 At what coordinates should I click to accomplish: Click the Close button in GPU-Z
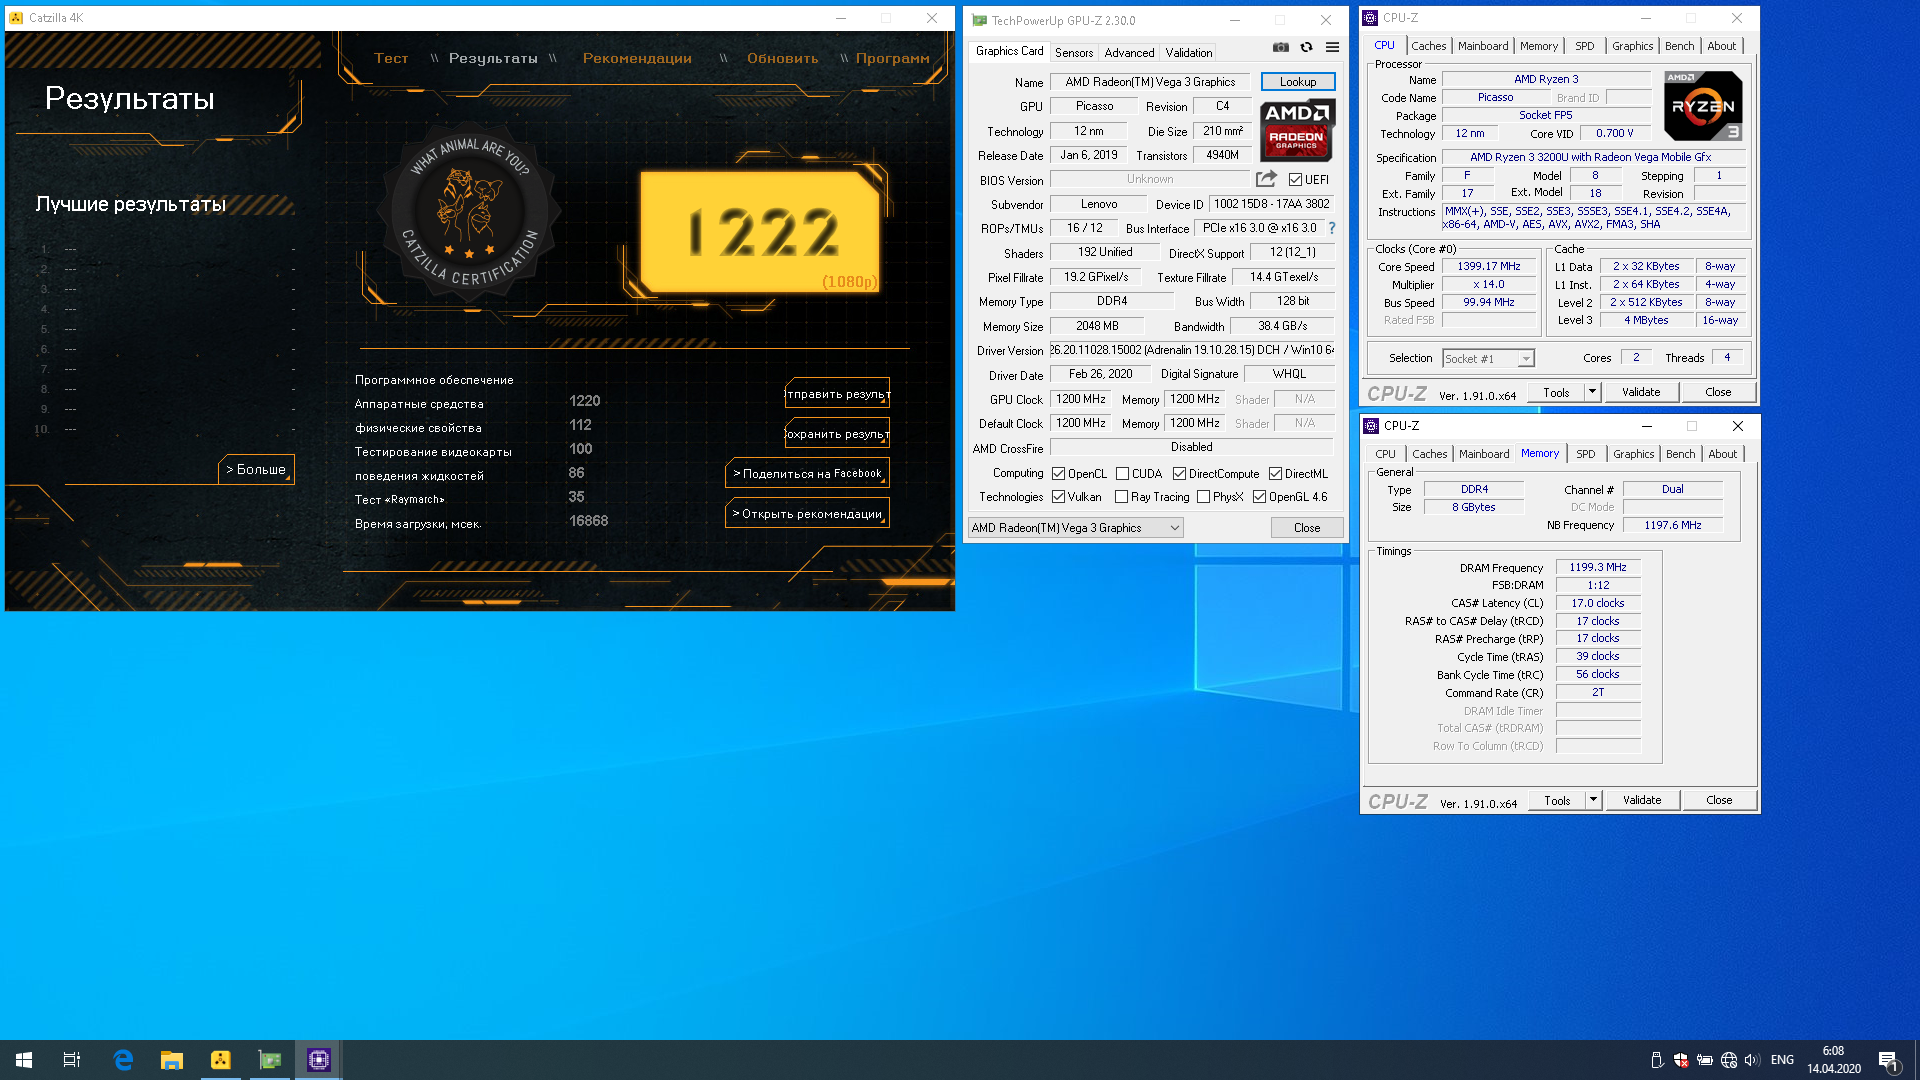(x=1307, y=528)
